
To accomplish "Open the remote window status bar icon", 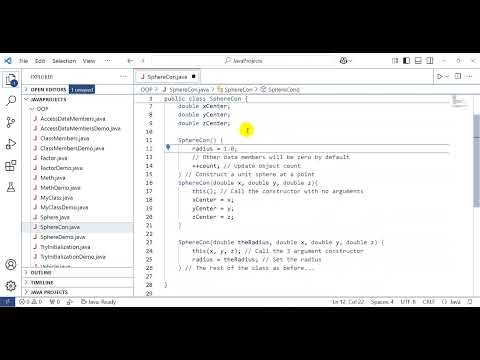I will [x=7, y=302].
